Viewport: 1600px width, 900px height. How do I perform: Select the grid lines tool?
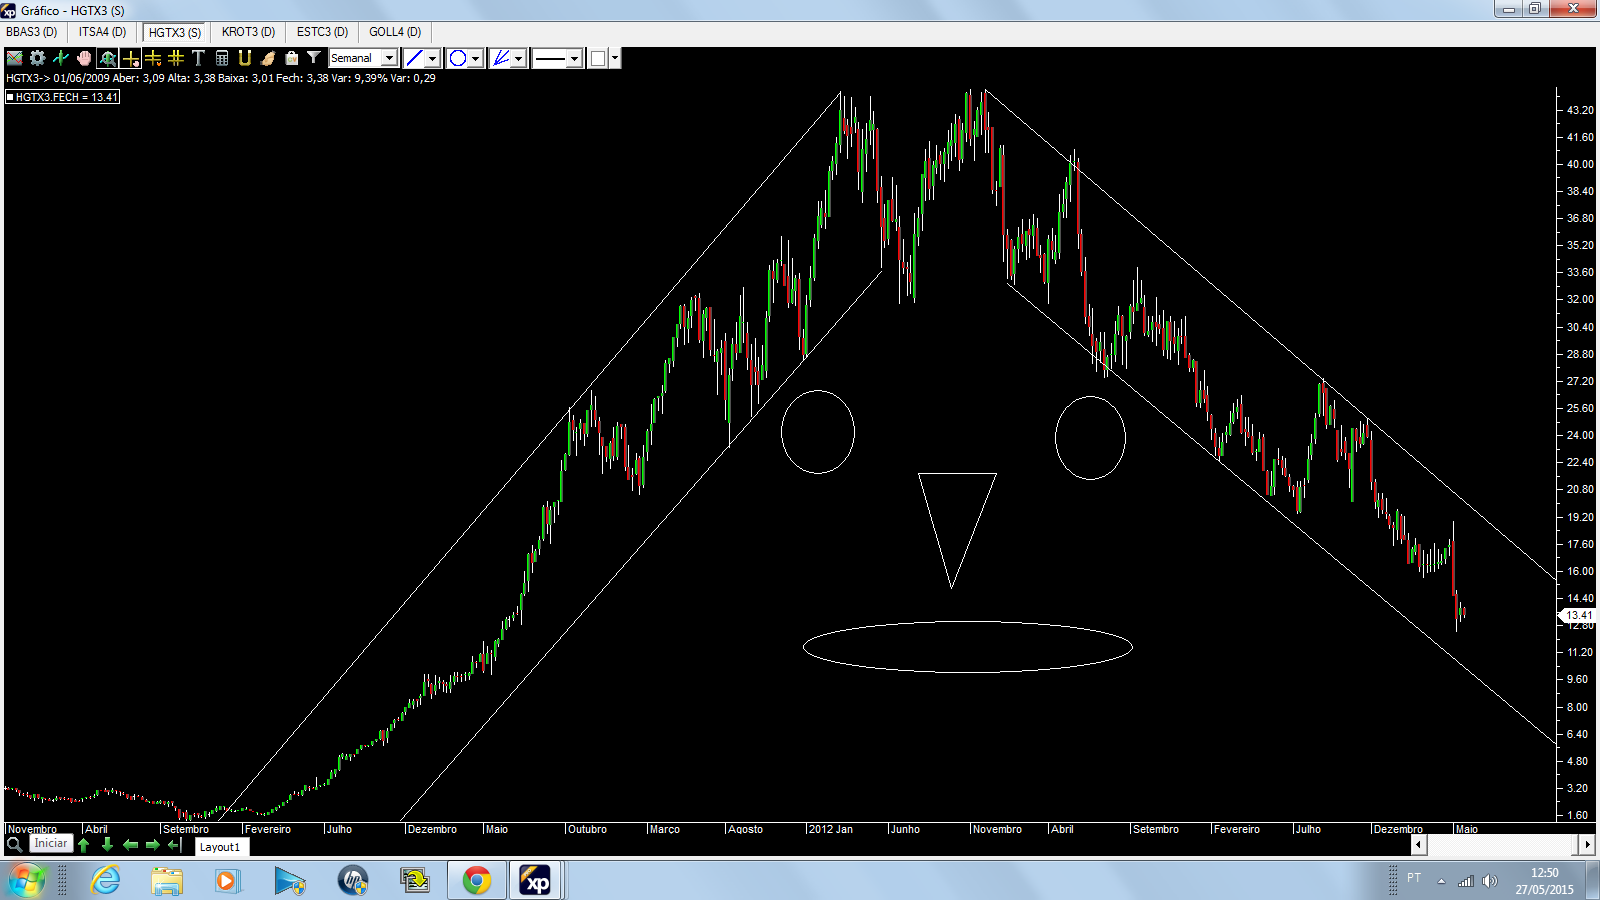tap(176, 58)
